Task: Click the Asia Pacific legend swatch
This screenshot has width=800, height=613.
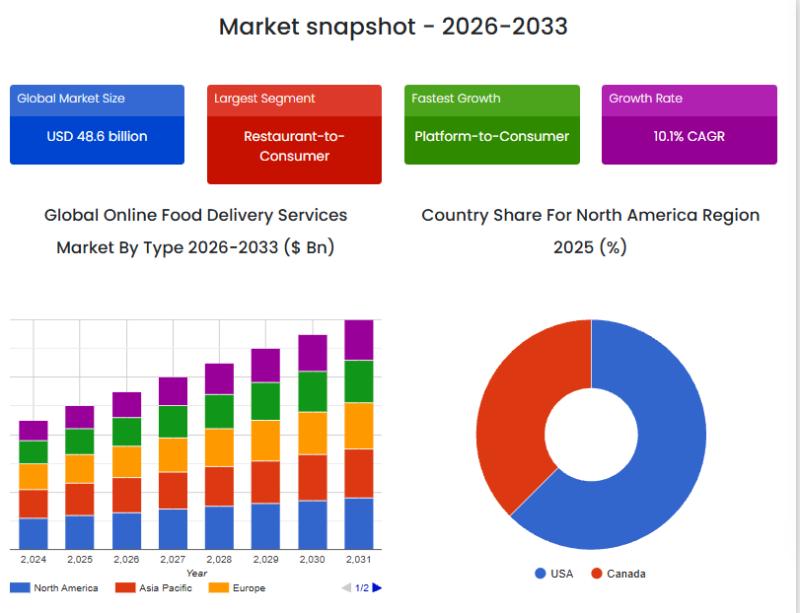Action: tap(125, 588)
